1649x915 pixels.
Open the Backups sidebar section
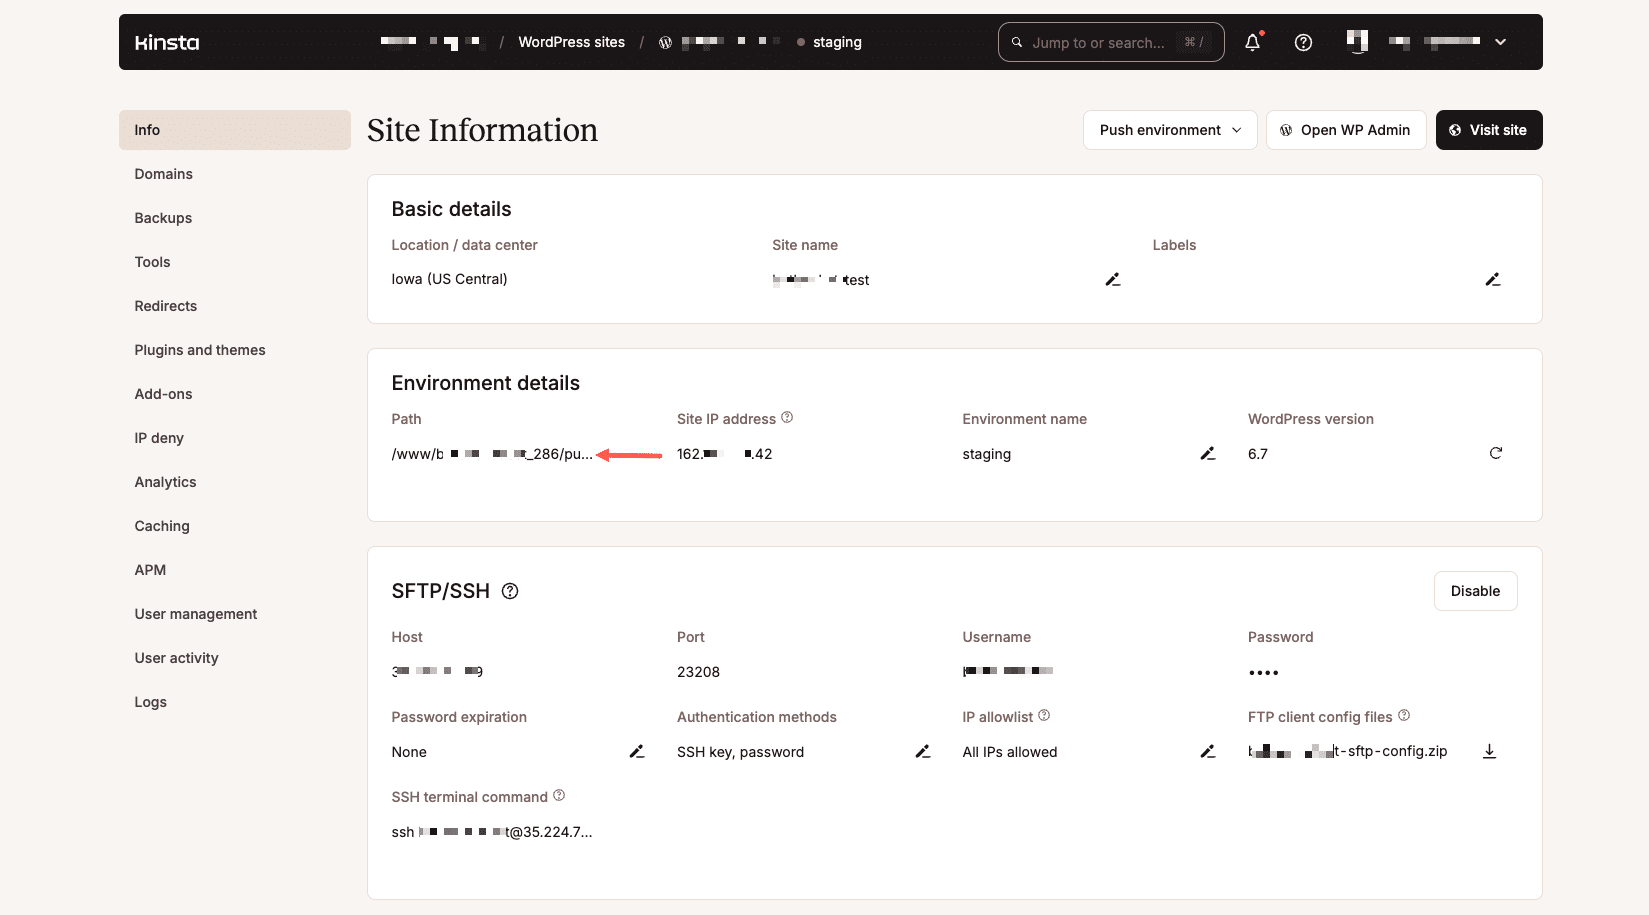pyautogui.click(x=163, y=218)
